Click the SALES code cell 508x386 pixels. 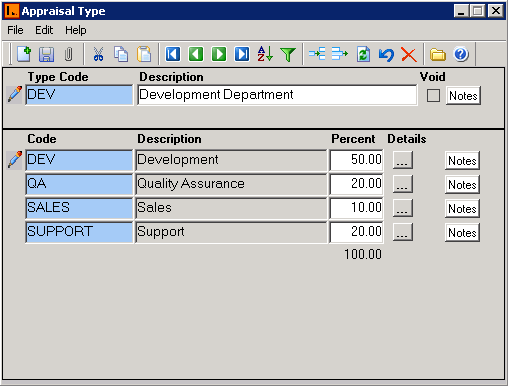(79, 208)
